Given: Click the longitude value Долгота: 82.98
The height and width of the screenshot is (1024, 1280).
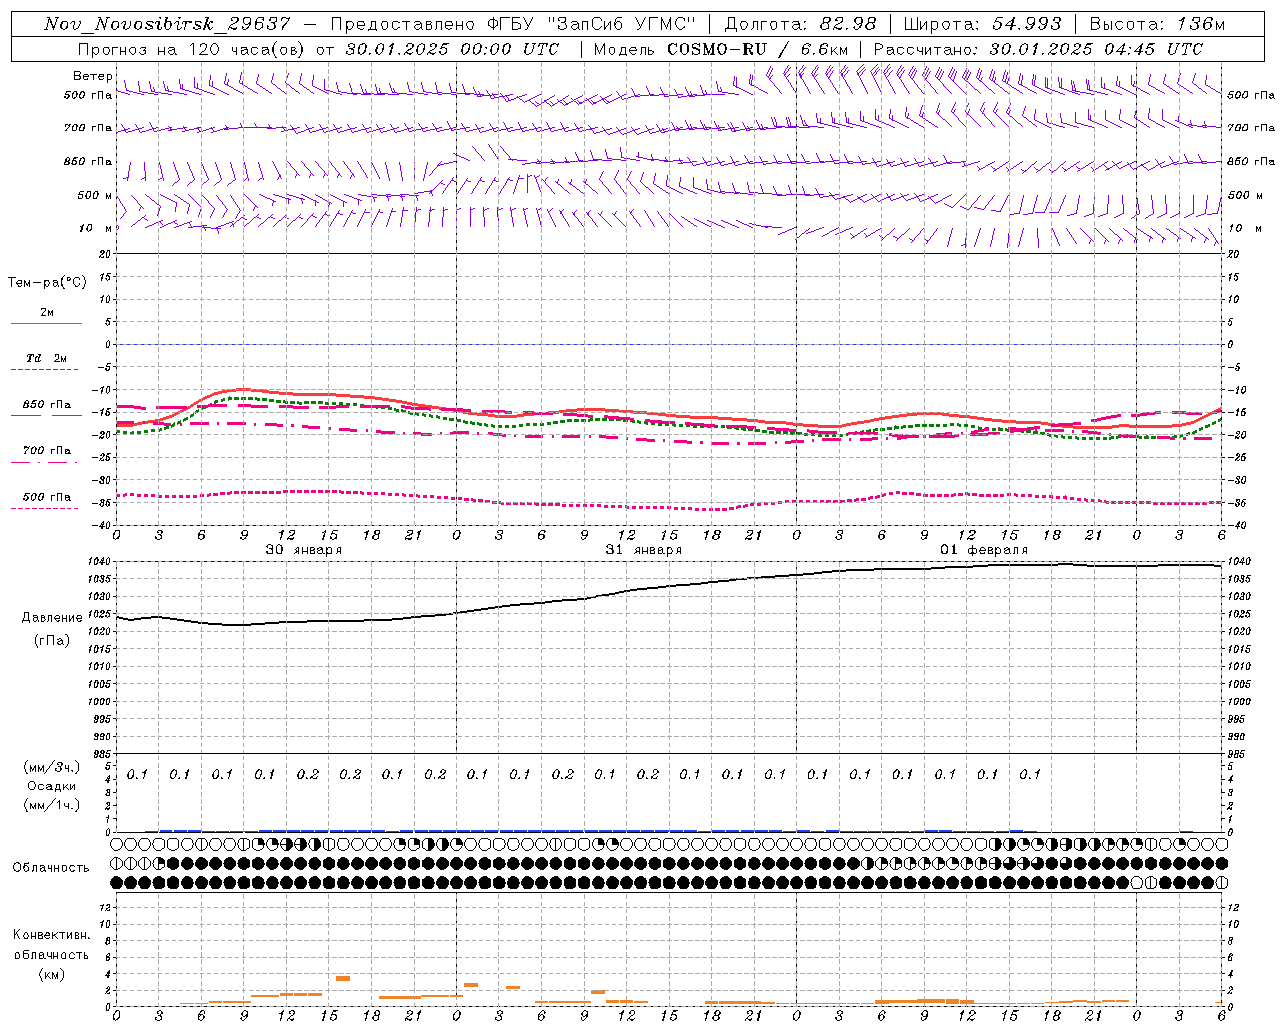Looking at the screenshot, I should (800, 24).
